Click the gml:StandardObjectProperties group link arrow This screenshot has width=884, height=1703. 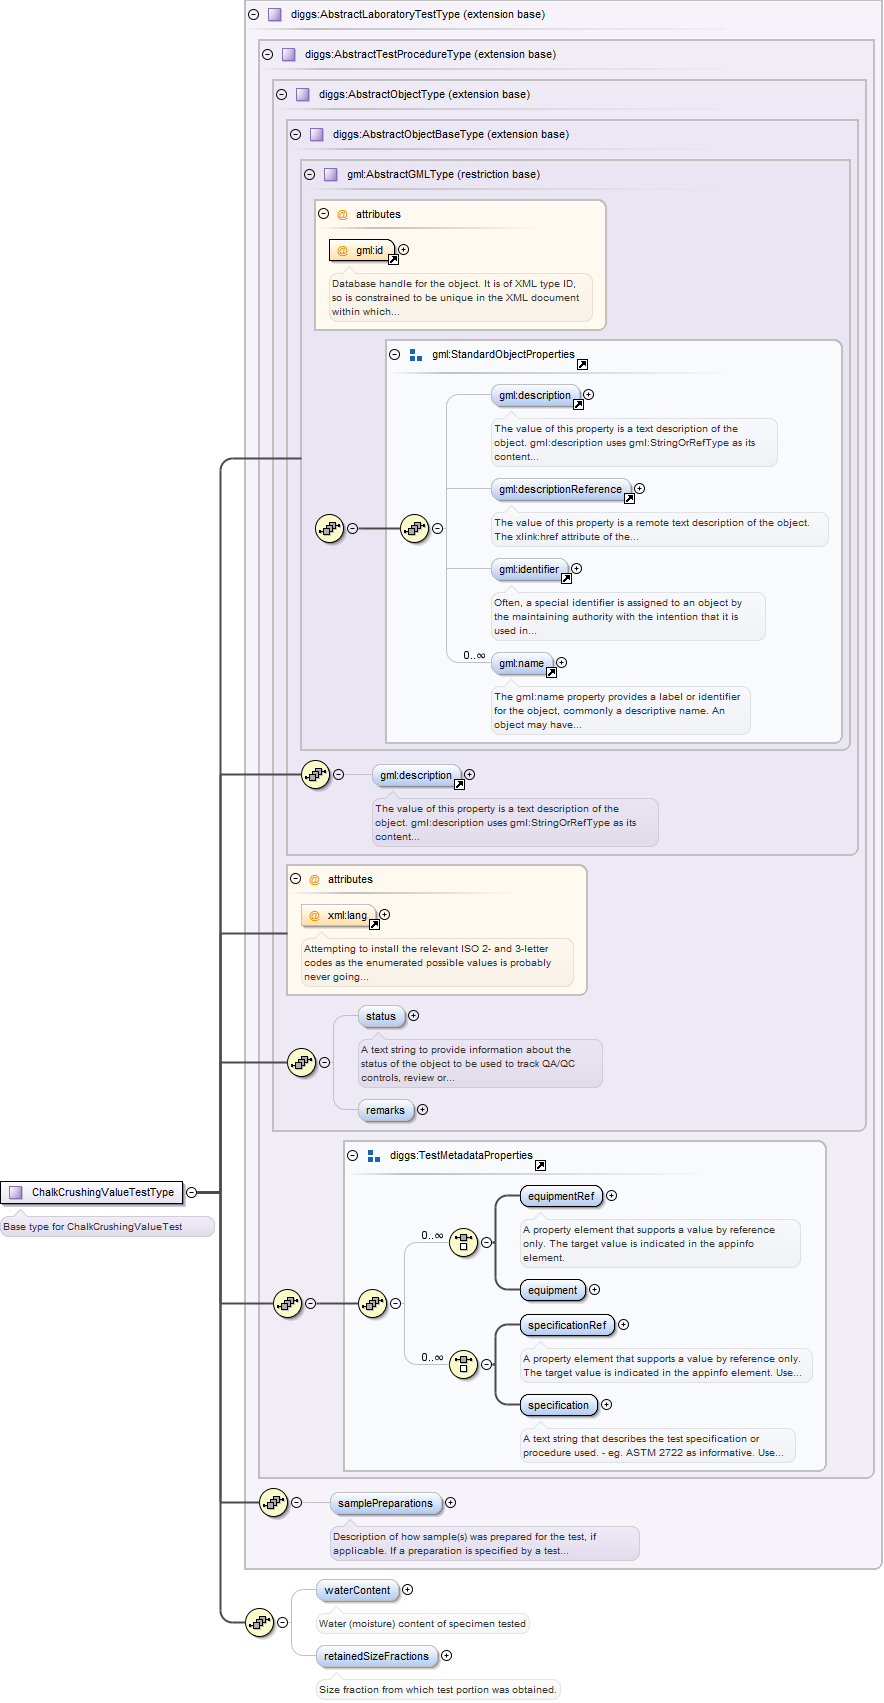click(x=582, y=365)
